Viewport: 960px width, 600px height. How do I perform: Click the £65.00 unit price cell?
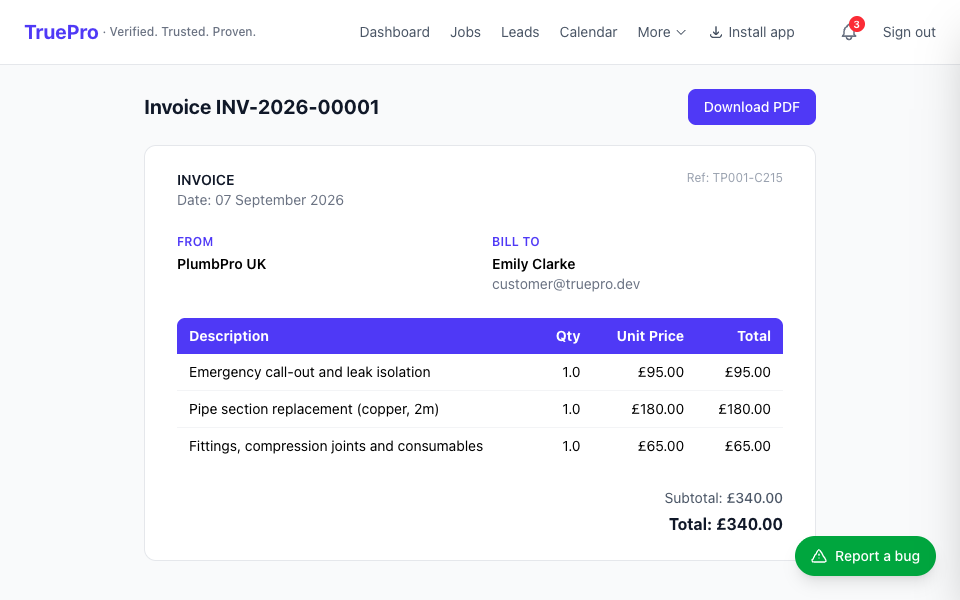pos(661,446)
